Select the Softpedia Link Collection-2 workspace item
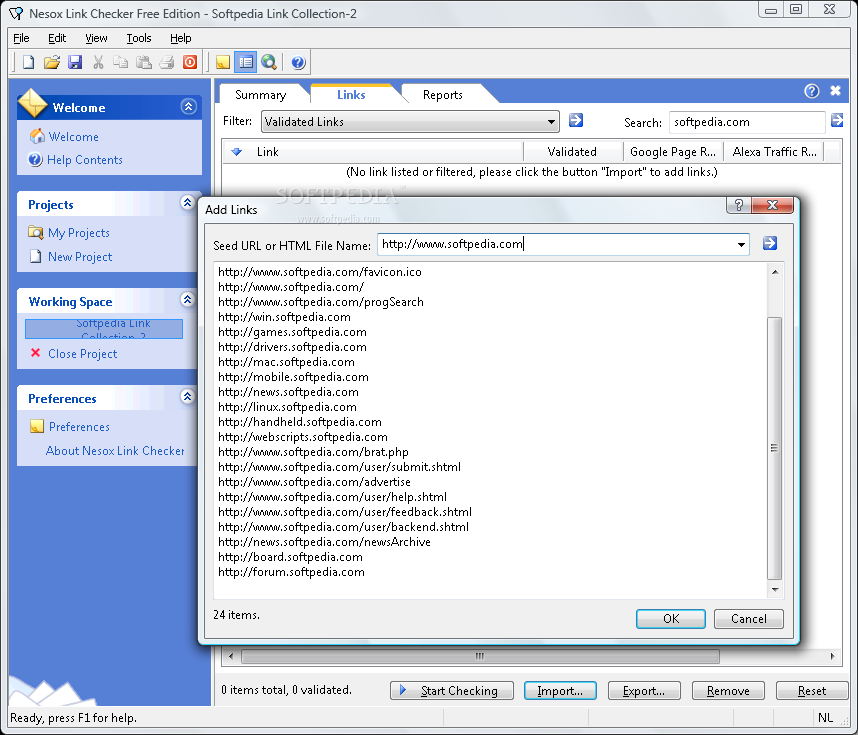Image resolution: width=858 pixels, height=735 pixels. click(x=104, y=329)
